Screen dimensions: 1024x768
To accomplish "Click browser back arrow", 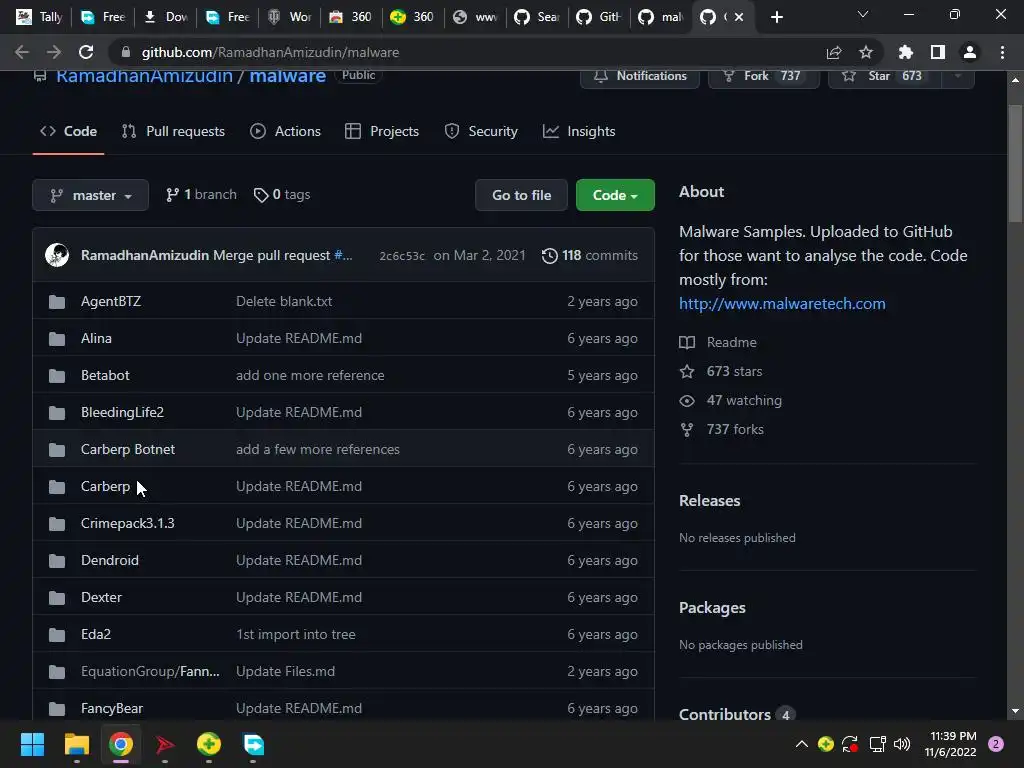I will (22, 52).
